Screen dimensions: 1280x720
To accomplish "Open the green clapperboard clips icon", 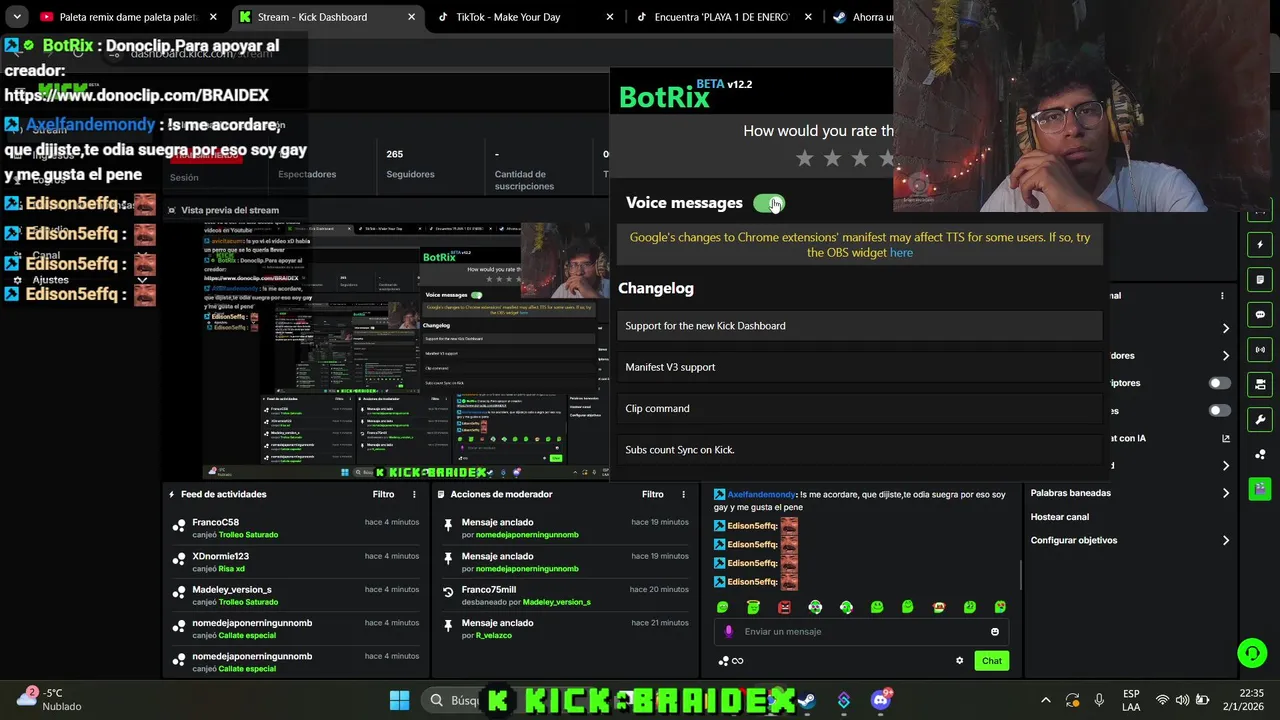I will tap(1260, 489).
